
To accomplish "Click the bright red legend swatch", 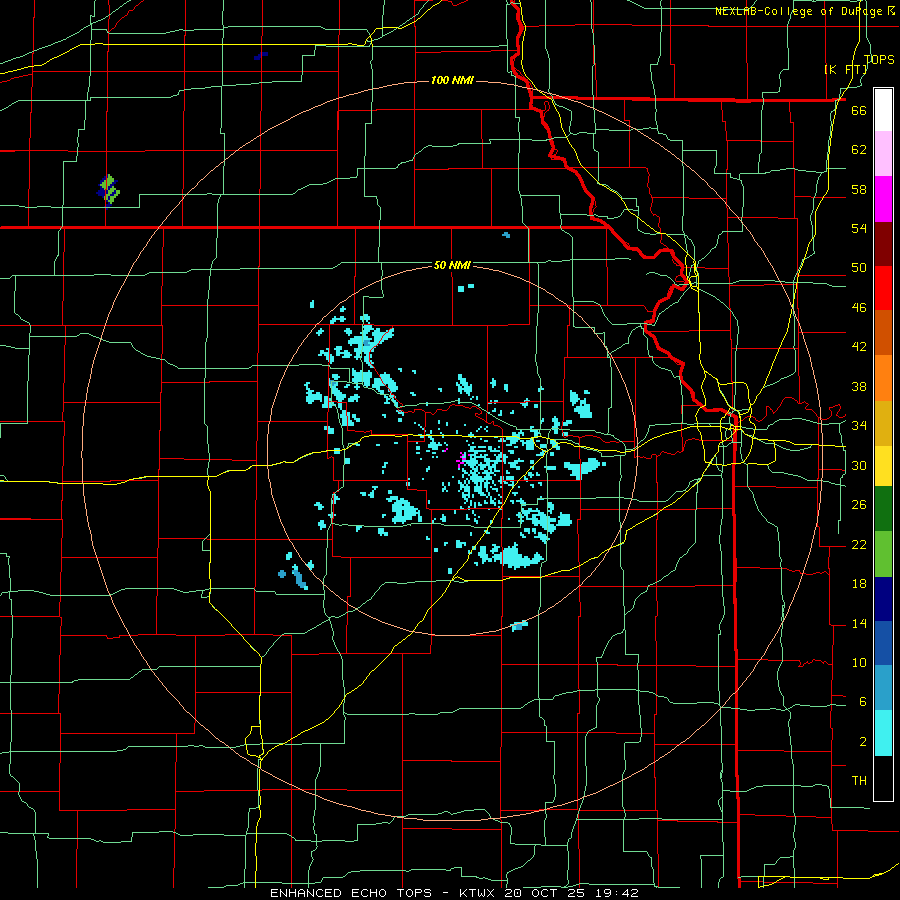I will tap(883, 288).
